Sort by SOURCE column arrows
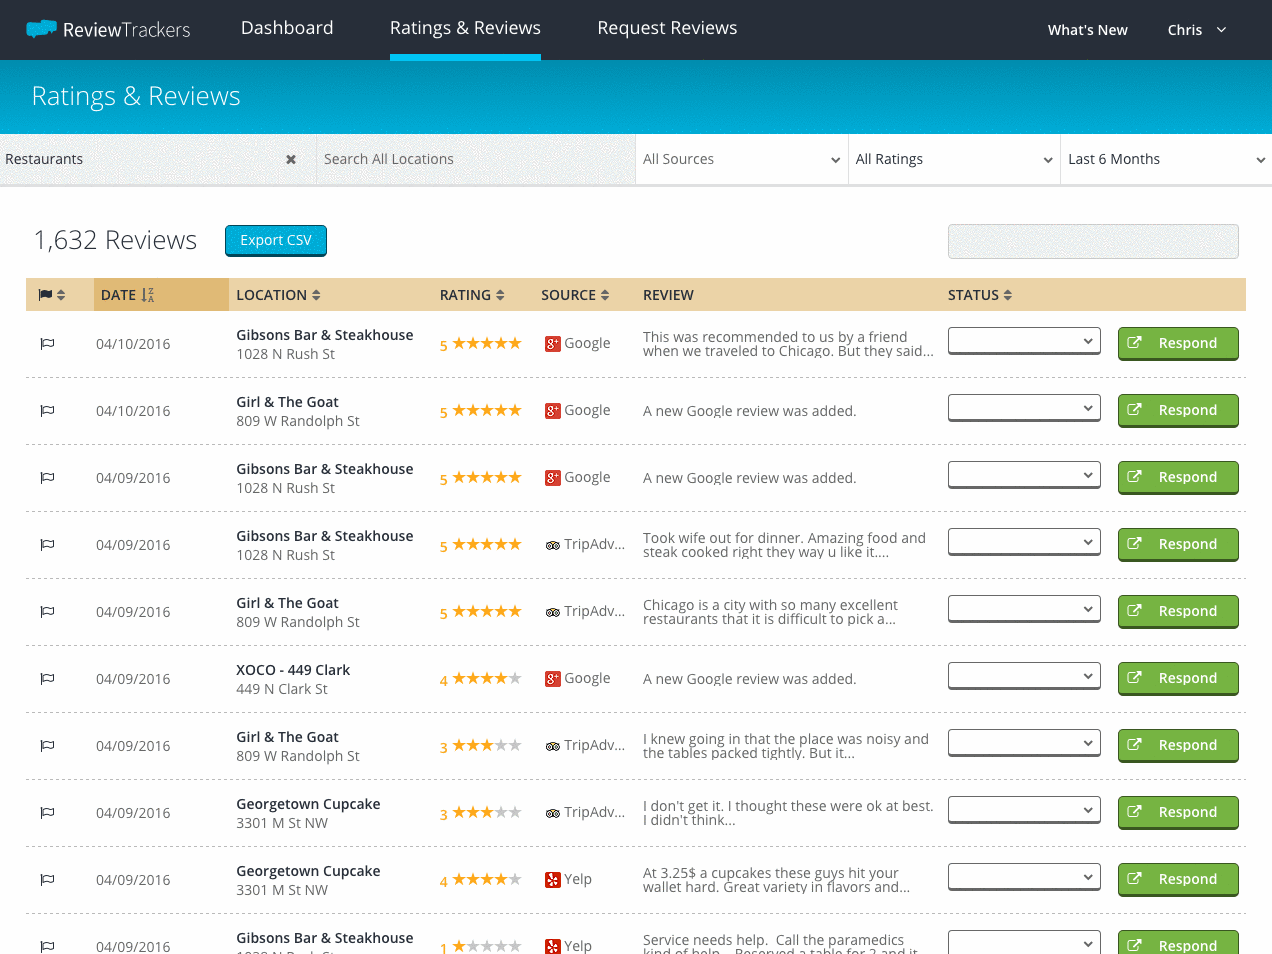Viewport: 1272px width, 954px height. click(x=605, y=295)
